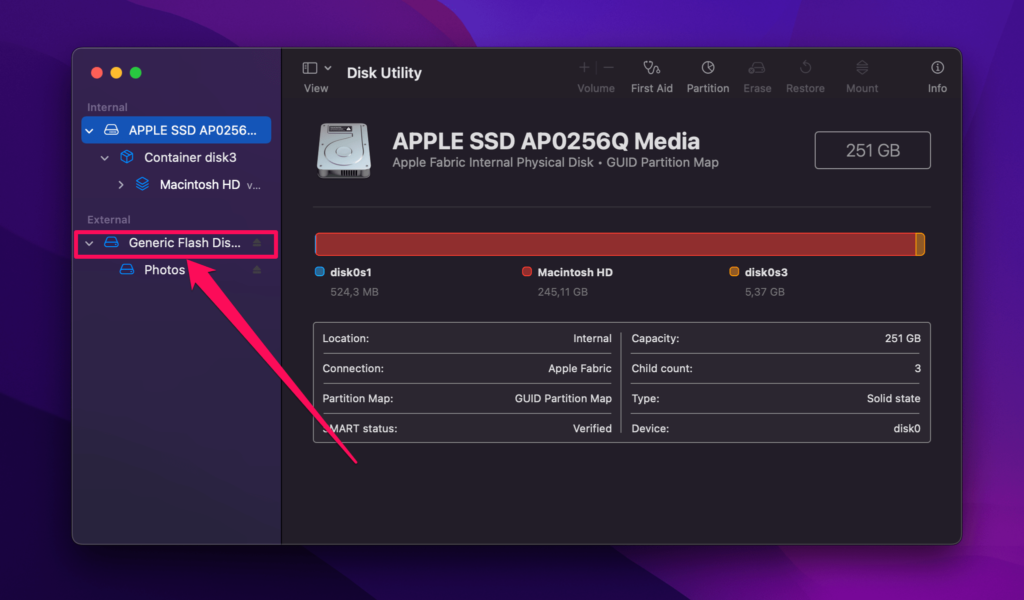Click the Apple Fabric connection value
This screenshot has width=1024, height=600.
click(580, 368)
